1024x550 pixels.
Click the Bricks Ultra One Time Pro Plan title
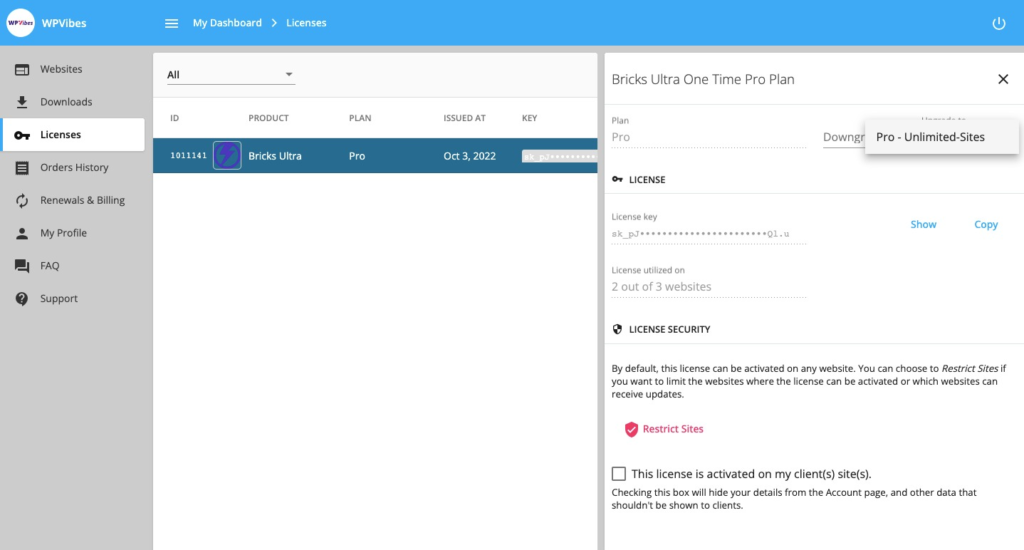click(x=703, y=80)
